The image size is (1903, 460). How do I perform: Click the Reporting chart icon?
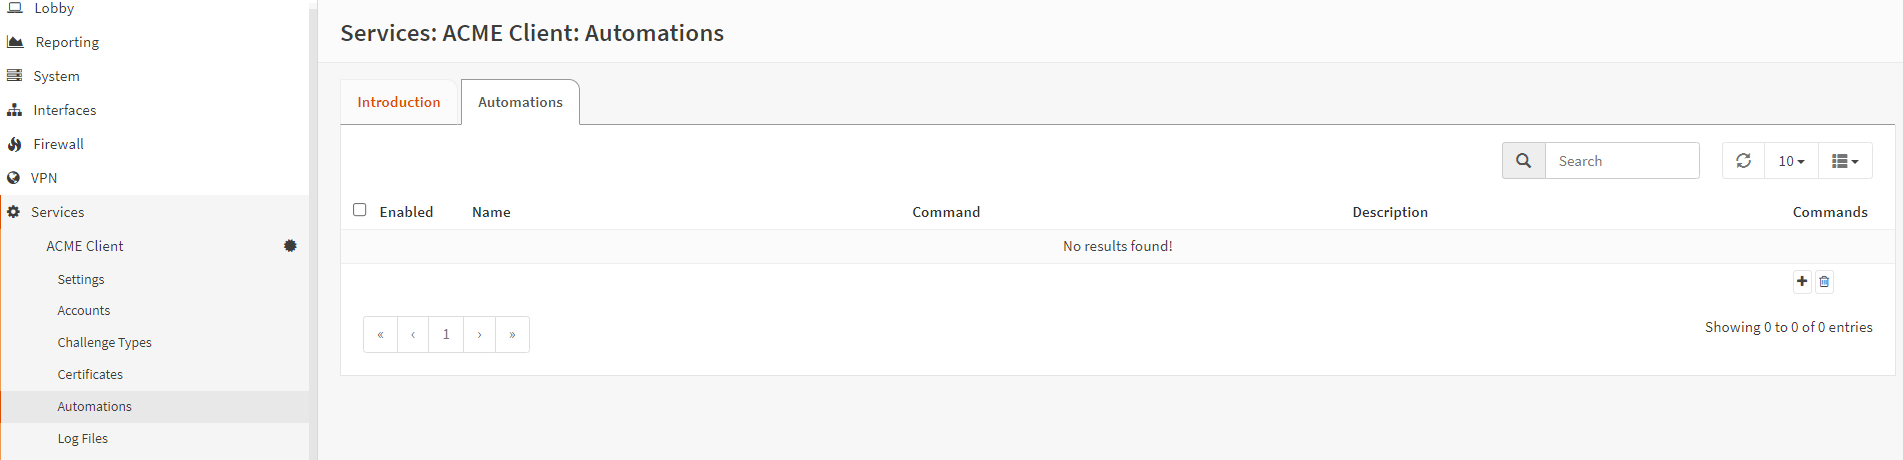pyautogui.click(x=15, y=42)
